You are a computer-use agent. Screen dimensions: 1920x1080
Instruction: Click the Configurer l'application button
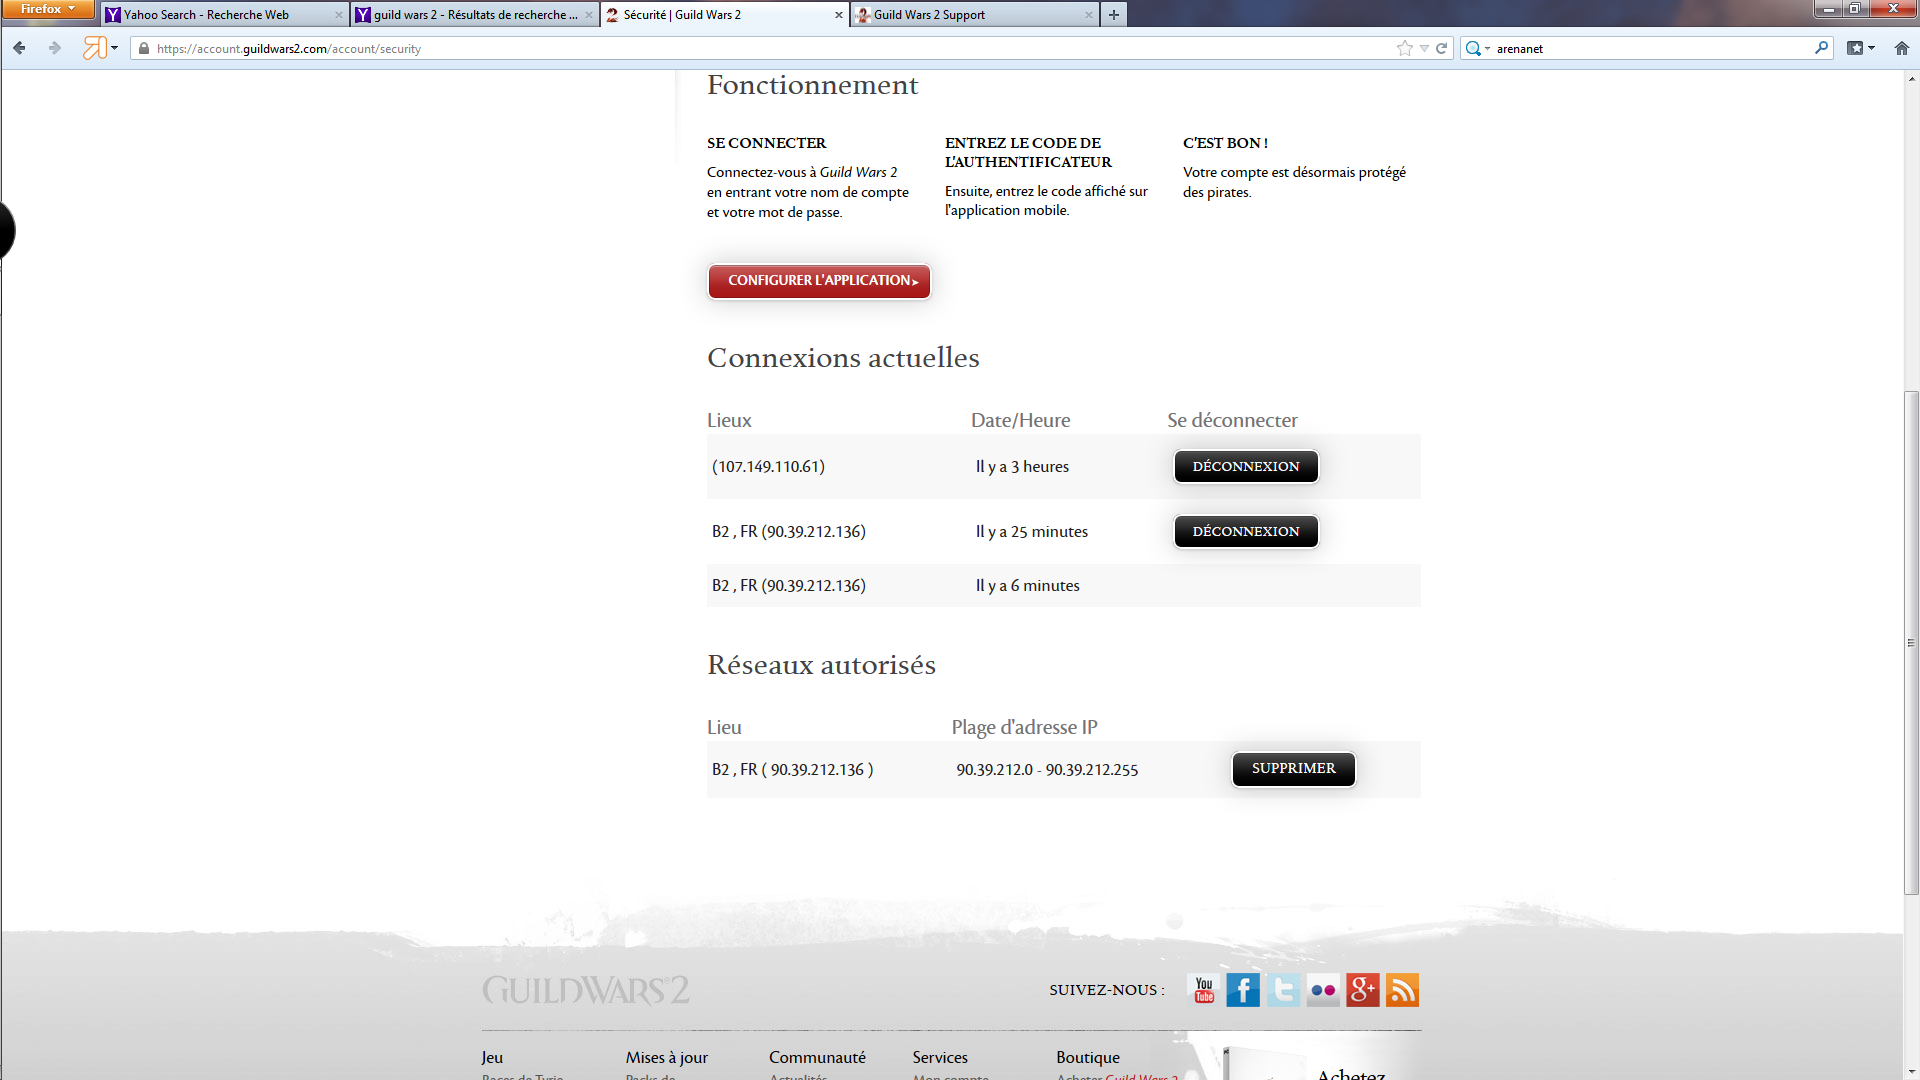(819, 281)
